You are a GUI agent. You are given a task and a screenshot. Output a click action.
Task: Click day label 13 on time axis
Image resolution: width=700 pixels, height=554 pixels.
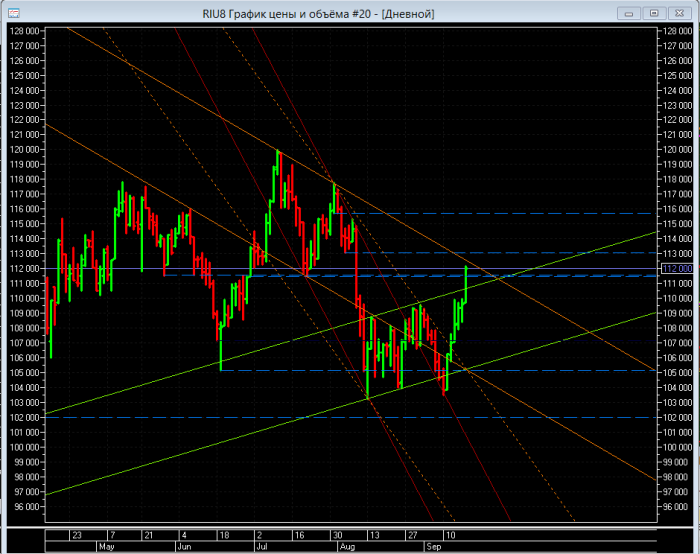click(x=375, y=535)
